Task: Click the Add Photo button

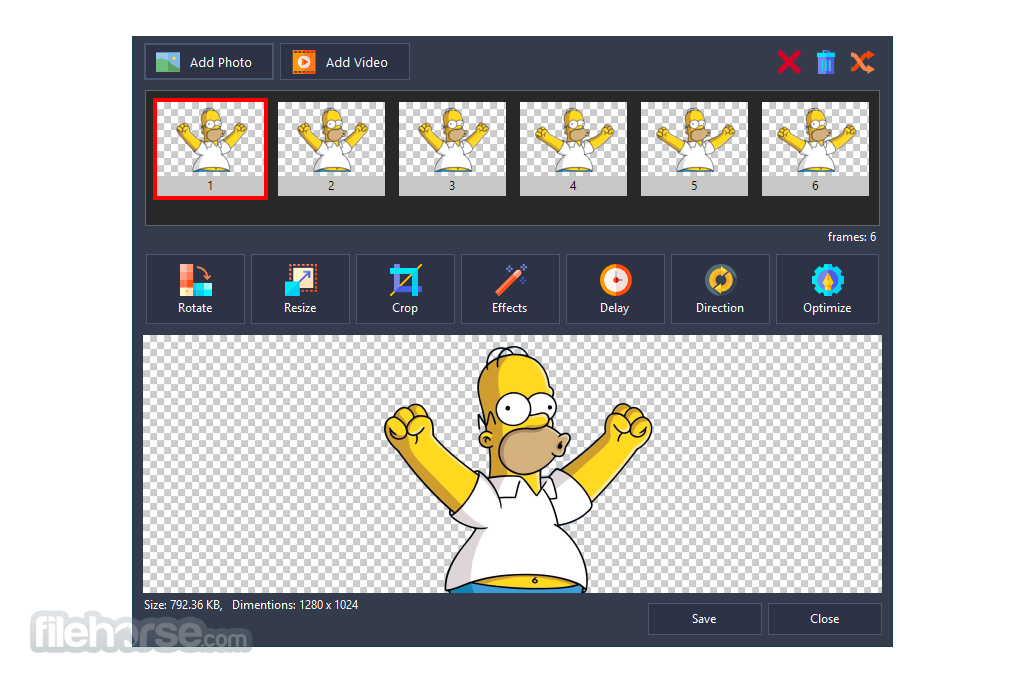Action: 209,62
